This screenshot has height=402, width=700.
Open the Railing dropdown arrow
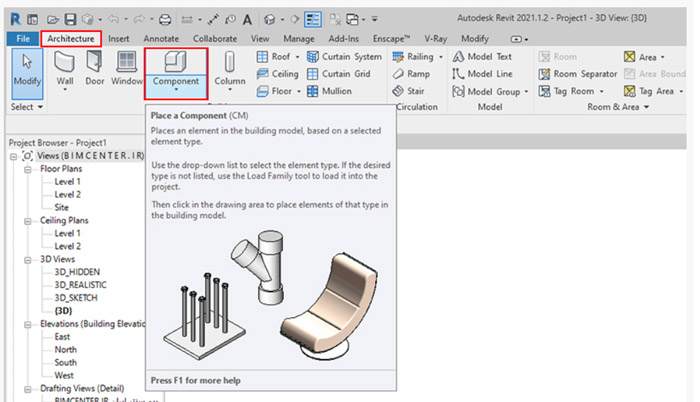click(441, 57)
